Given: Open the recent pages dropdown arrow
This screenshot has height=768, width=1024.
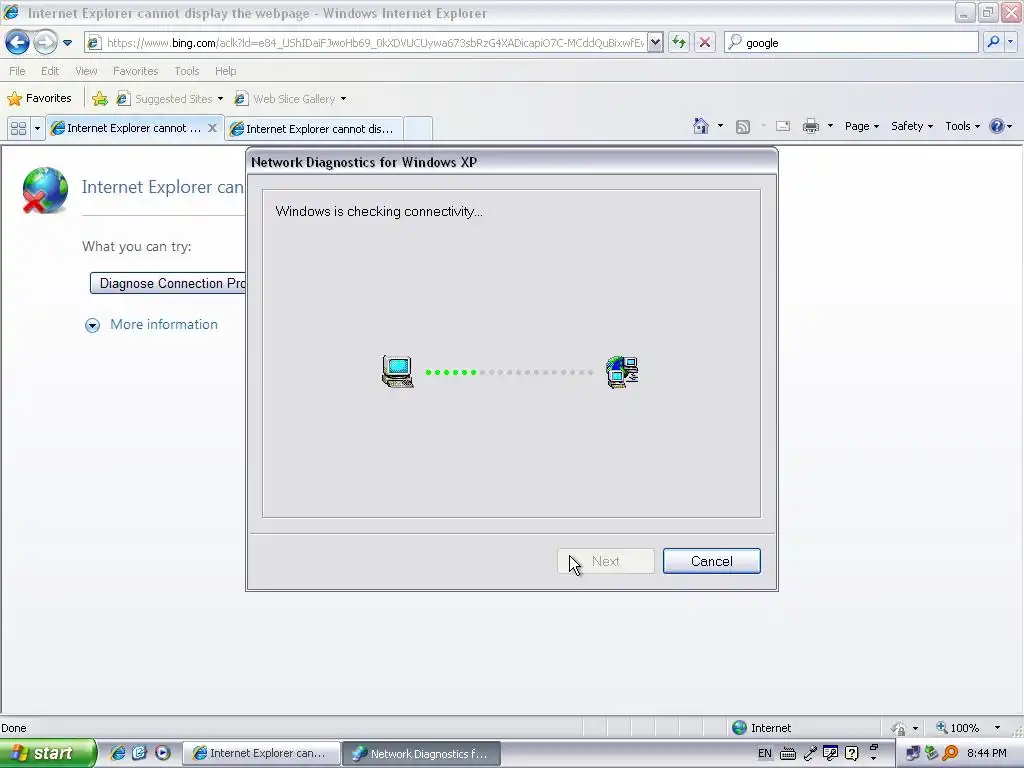Looking at the screenshot, I should click(x=67, y=43).
